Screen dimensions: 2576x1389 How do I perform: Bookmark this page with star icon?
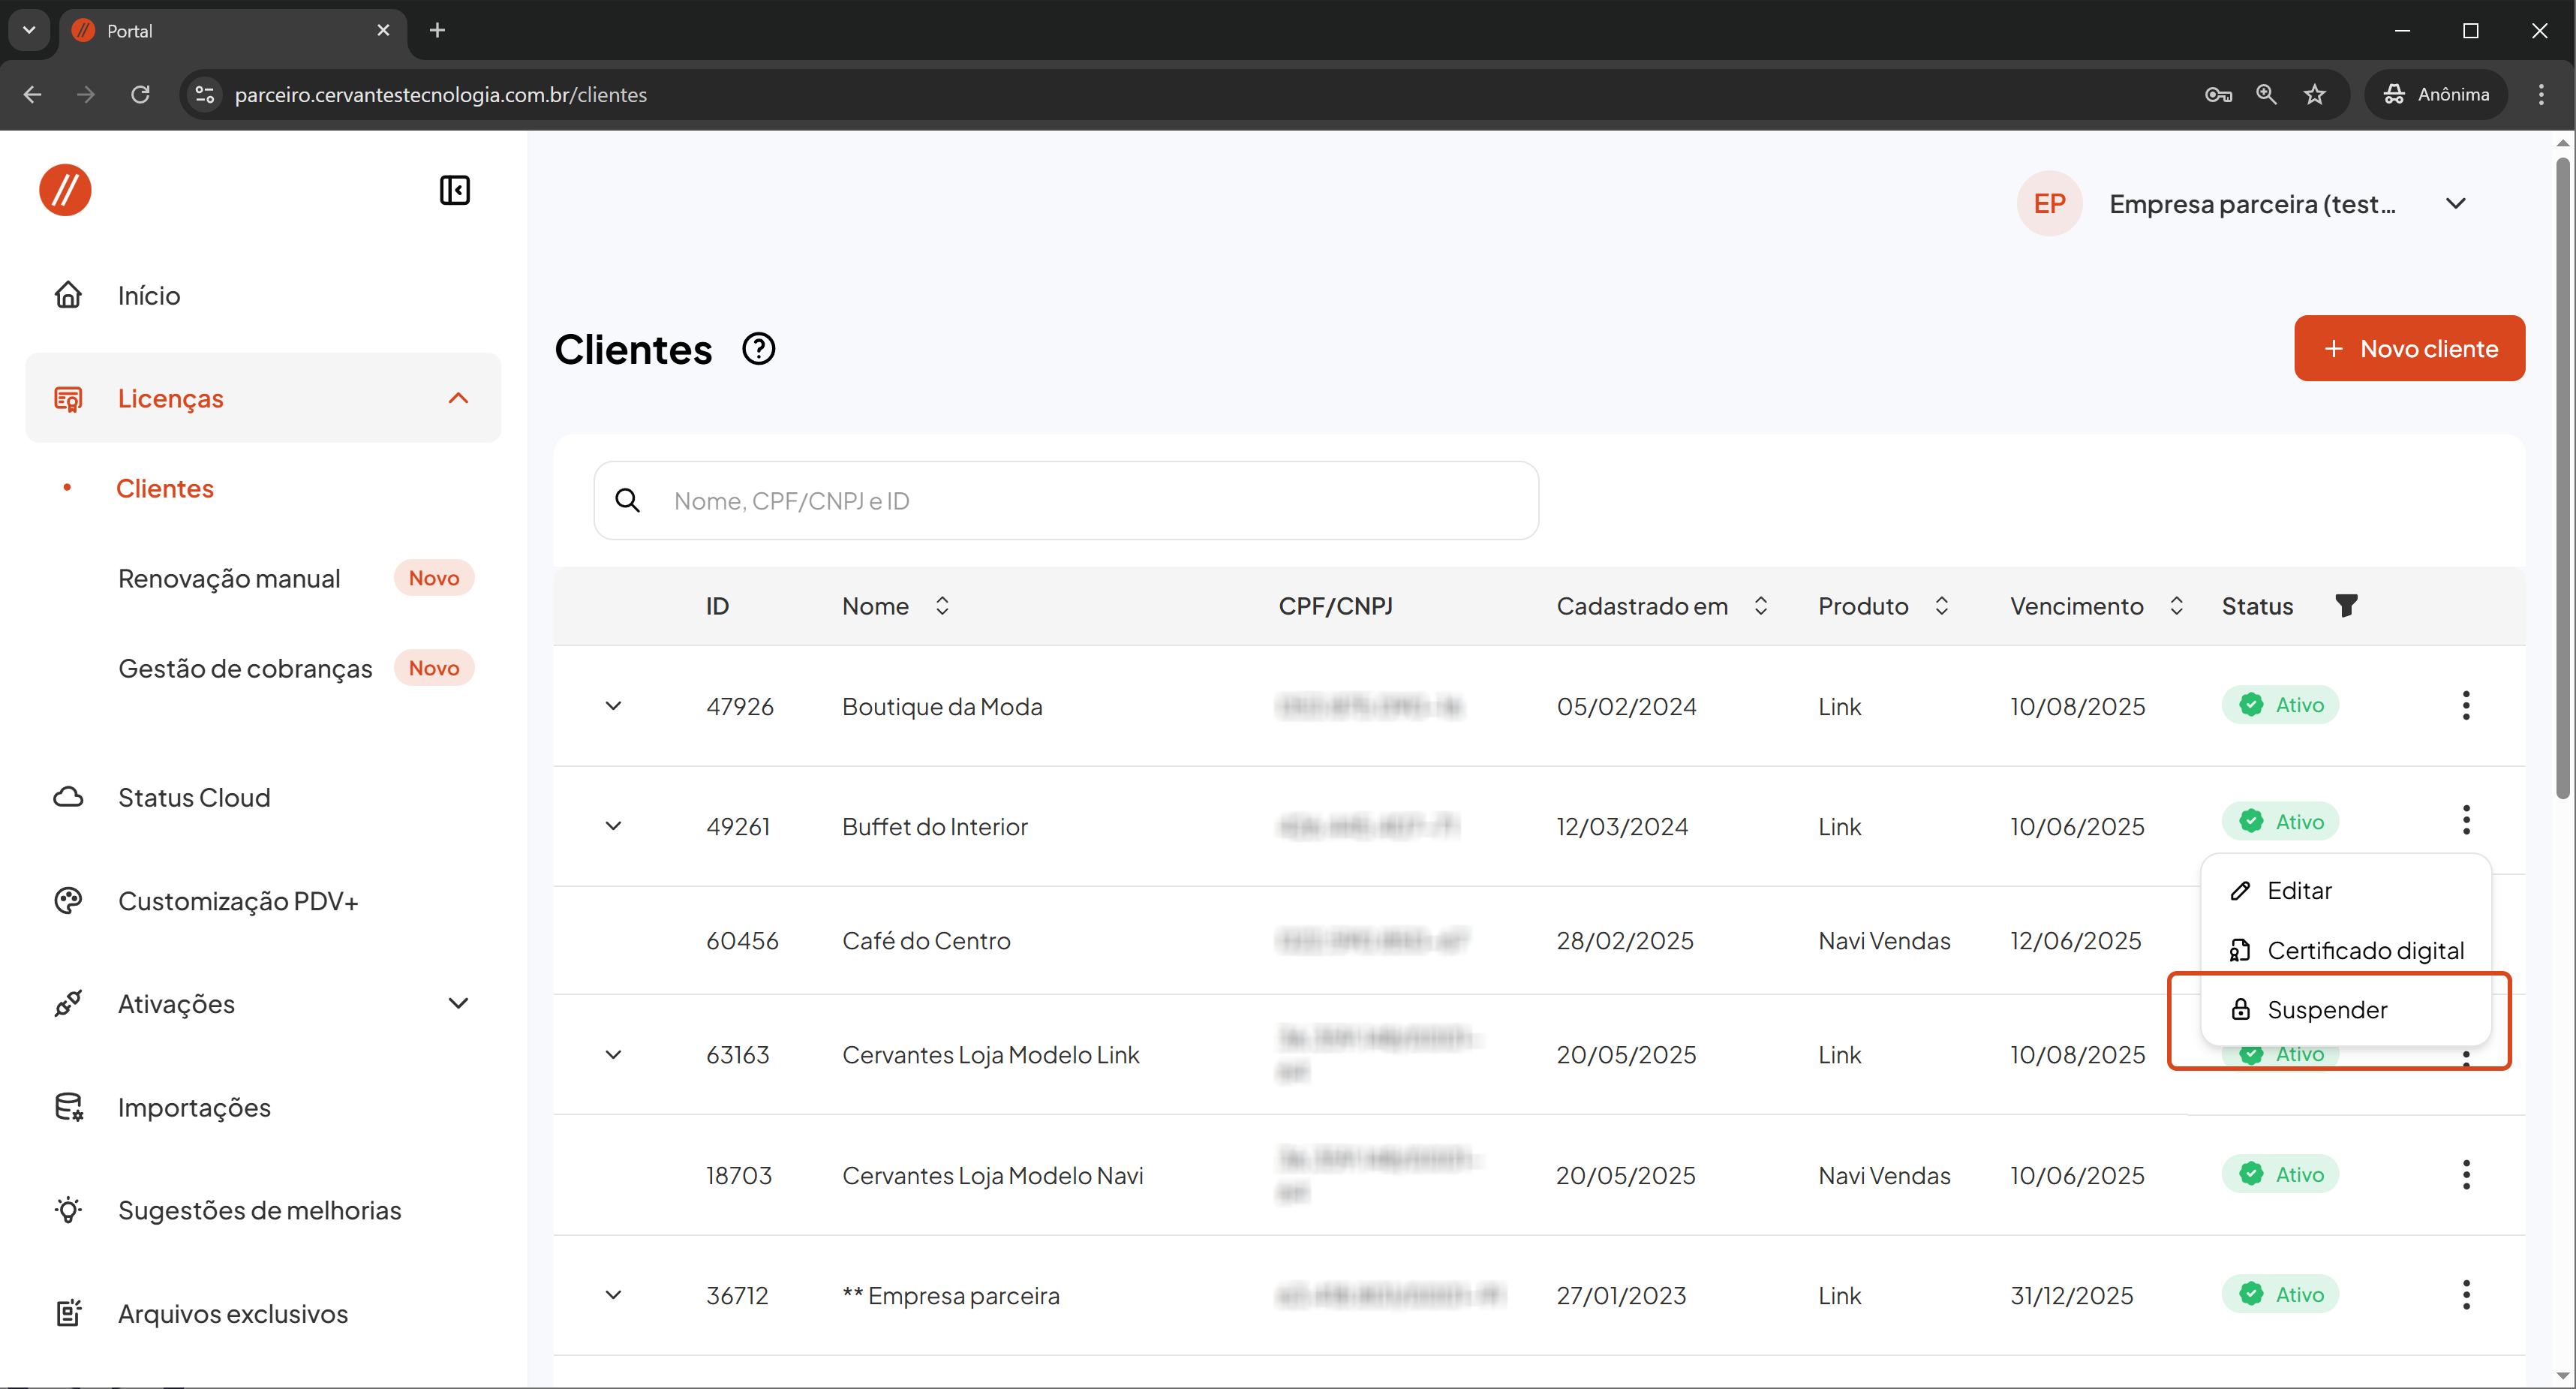point(2314,94)
